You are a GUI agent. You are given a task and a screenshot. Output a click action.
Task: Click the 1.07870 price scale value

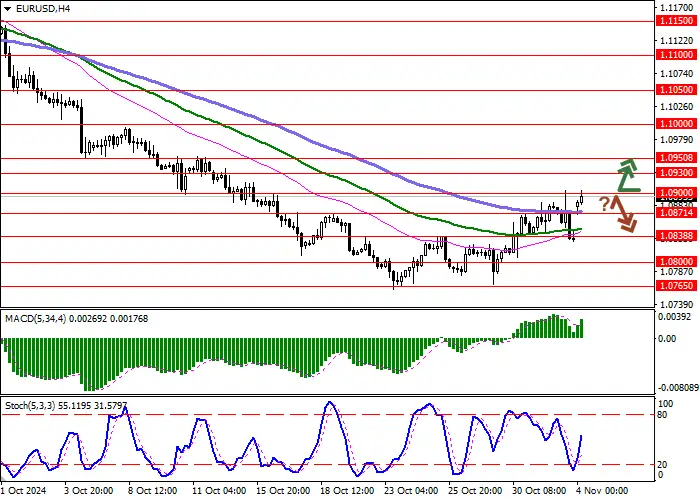pyautogui.click(x=677, y=271)
